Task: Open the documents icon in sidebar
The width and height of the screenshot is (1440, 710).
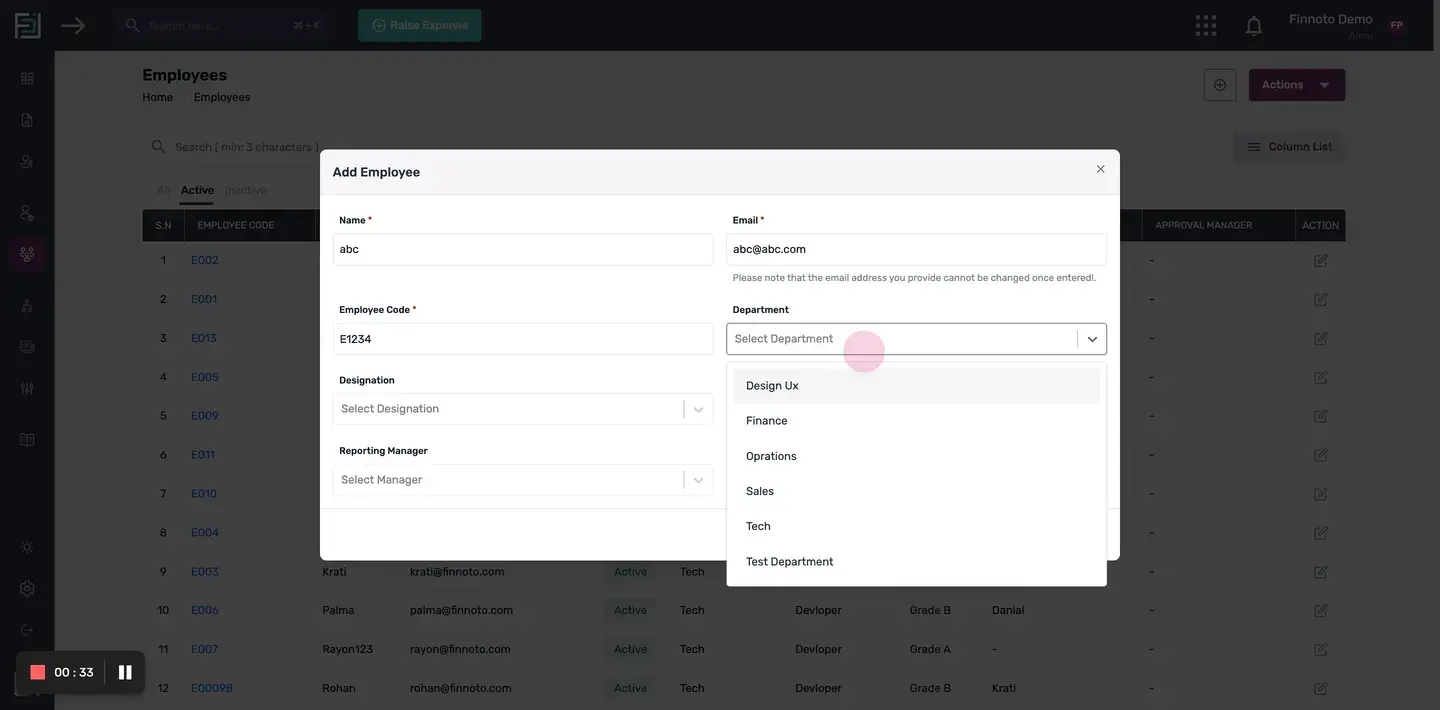Action: (27, 120)
